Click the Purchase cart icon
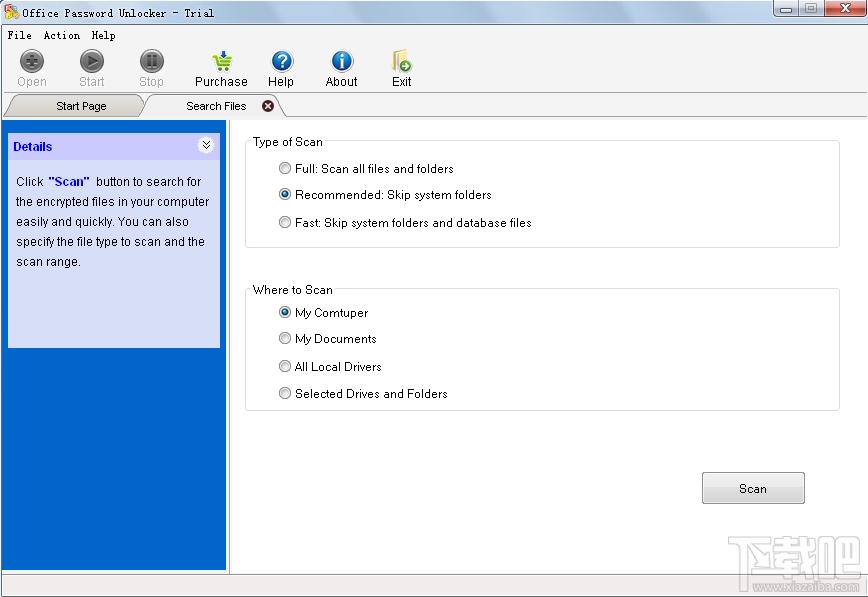The width and height of the screenshot is (868, 597). tap(220, 60)
